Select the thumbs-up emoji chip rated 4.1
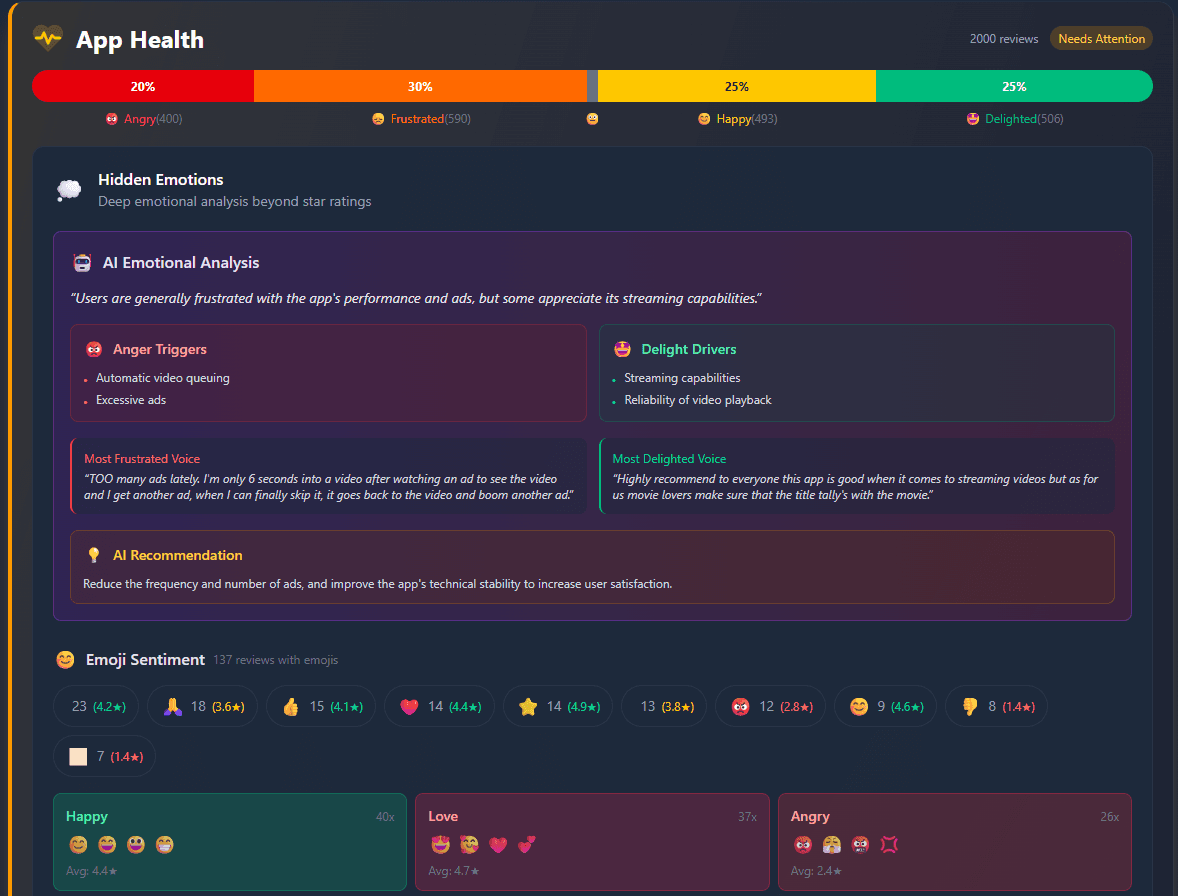This screenshot has height=896, width=1178. [320, 706]
